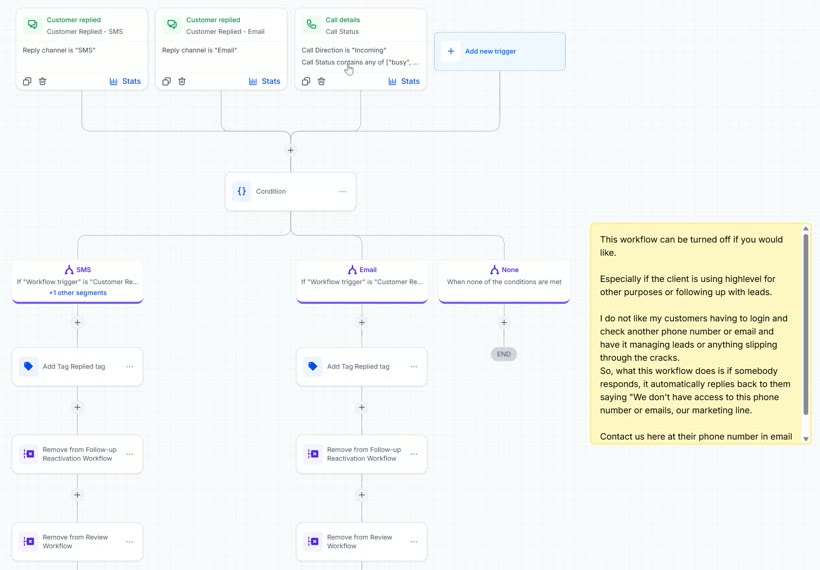The width and height of the screenshot is (820, 570).
Task: Click the tag icon in Email branch action
Action: point(313,367)
